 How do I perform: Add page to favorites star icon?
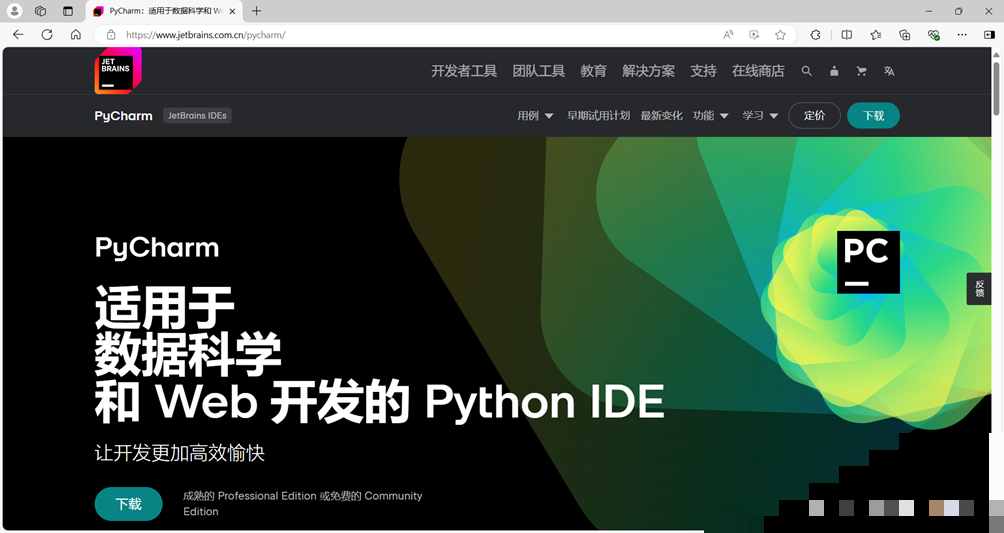pyautogui.click(x=780, y=35)
